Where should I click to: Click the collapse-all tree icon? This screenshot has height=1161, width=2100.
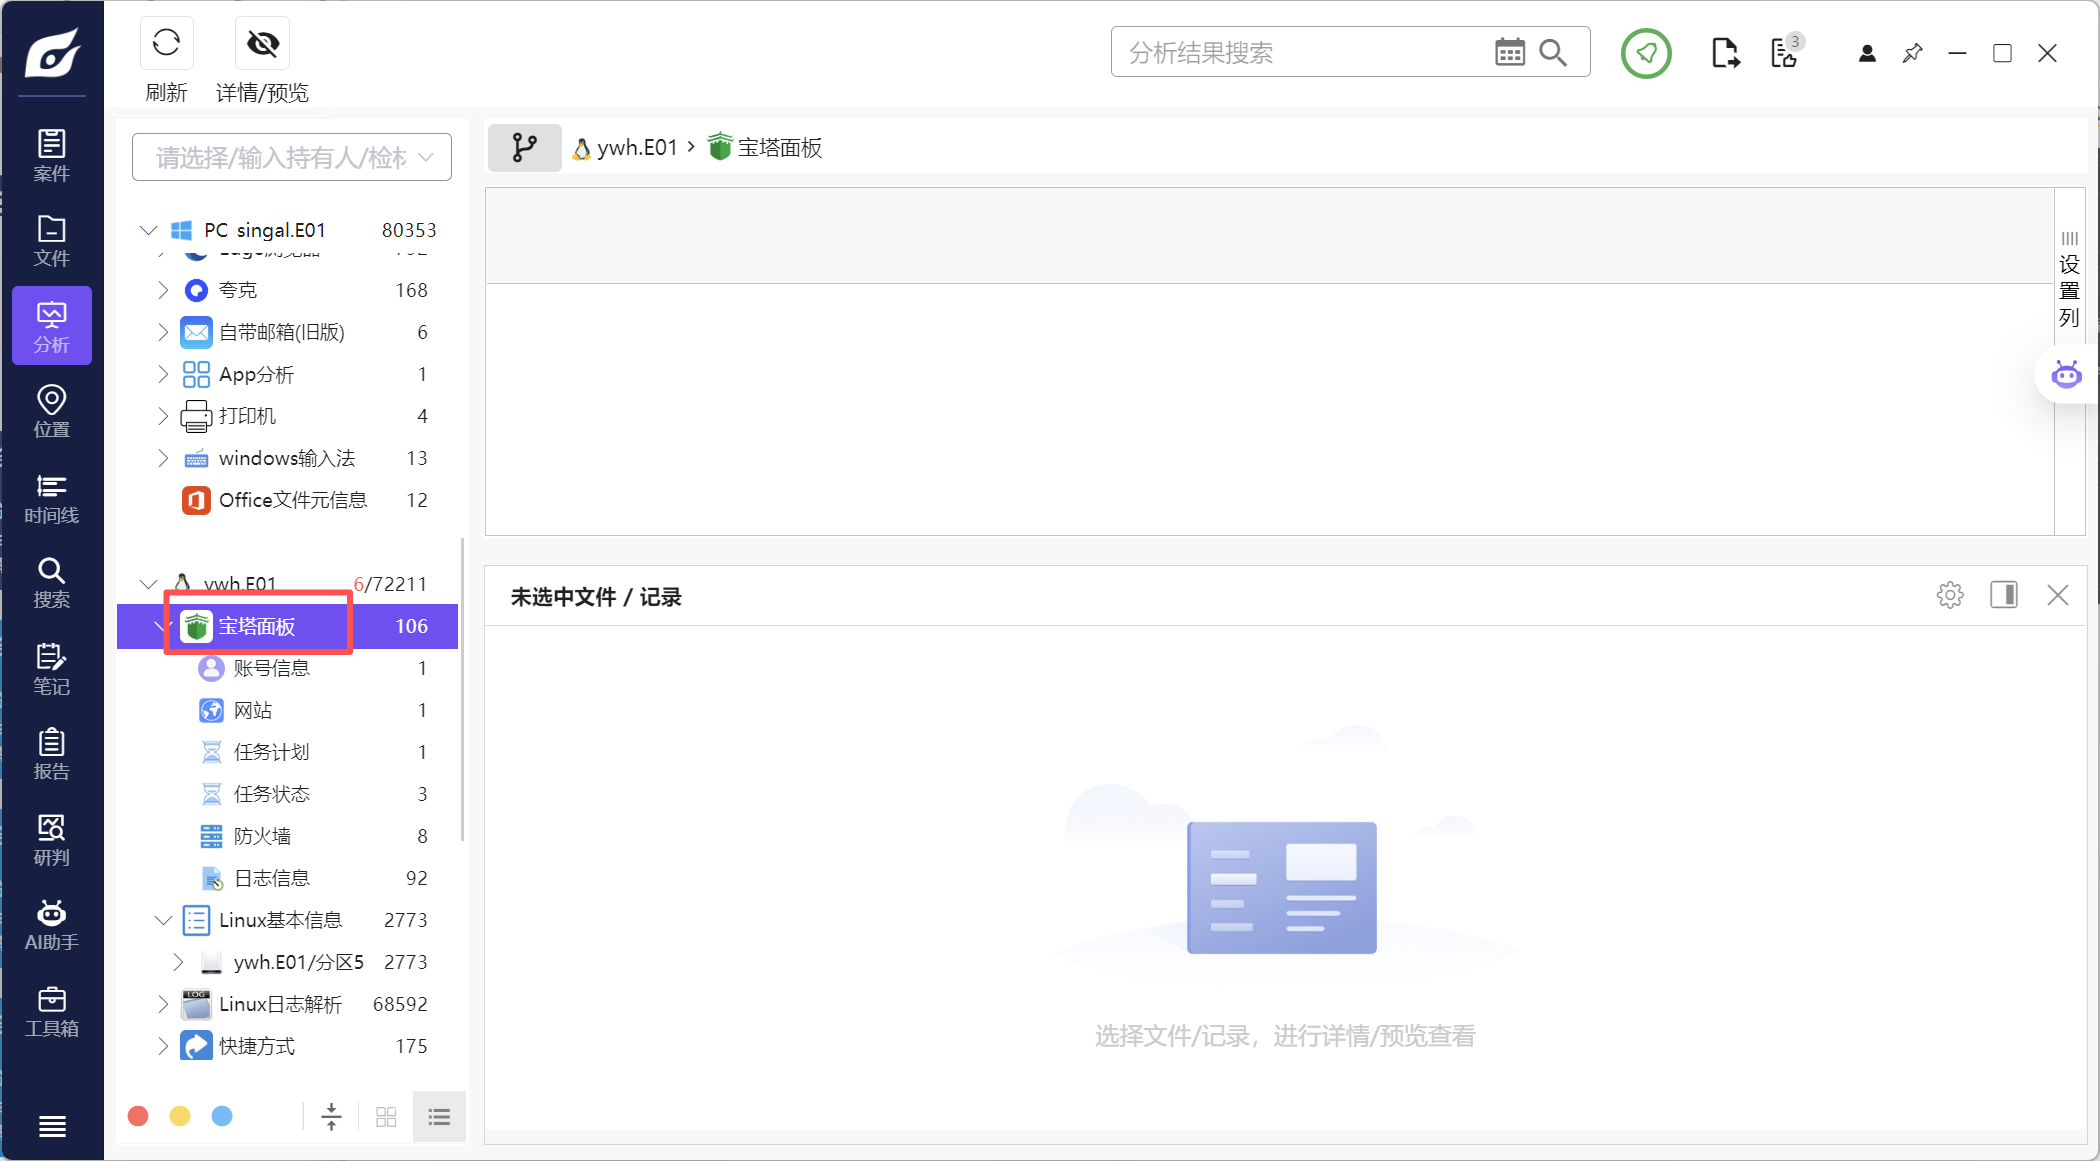pos(331,1116)
